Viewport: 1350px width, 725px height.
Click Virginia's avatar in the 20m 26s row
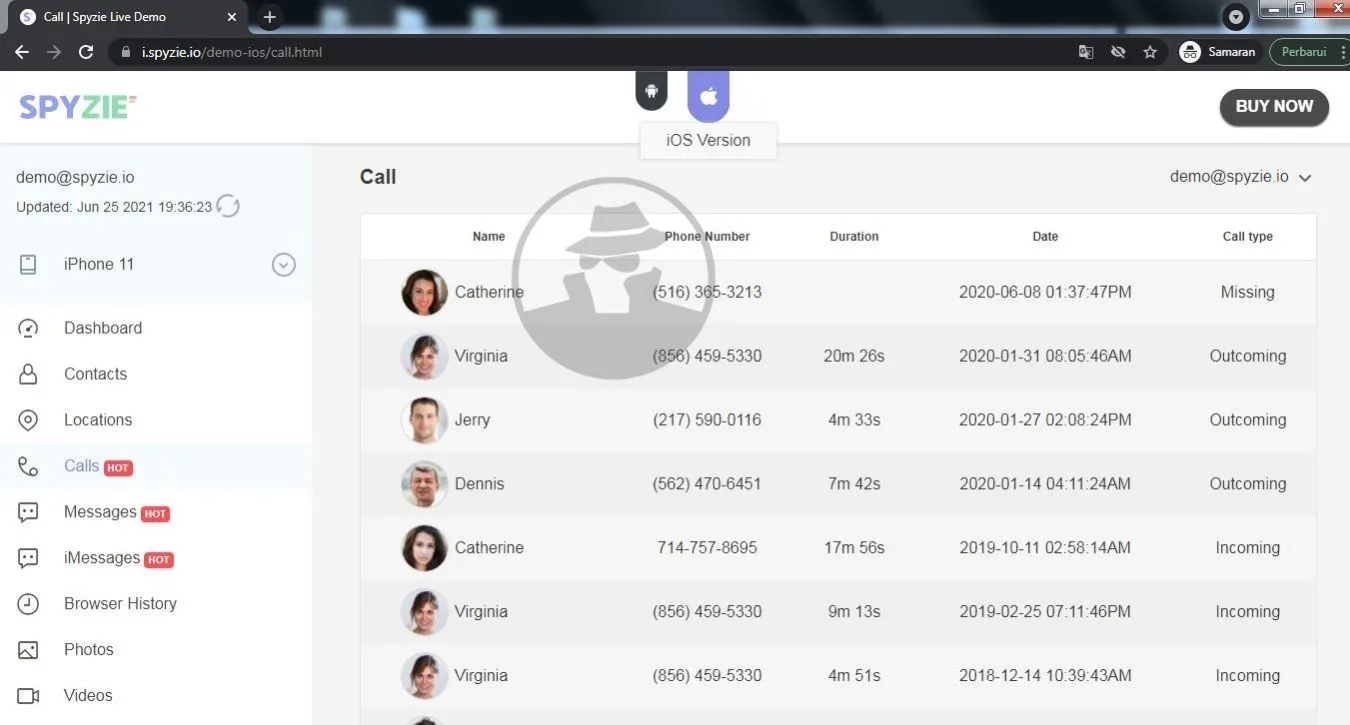(424, 356)
